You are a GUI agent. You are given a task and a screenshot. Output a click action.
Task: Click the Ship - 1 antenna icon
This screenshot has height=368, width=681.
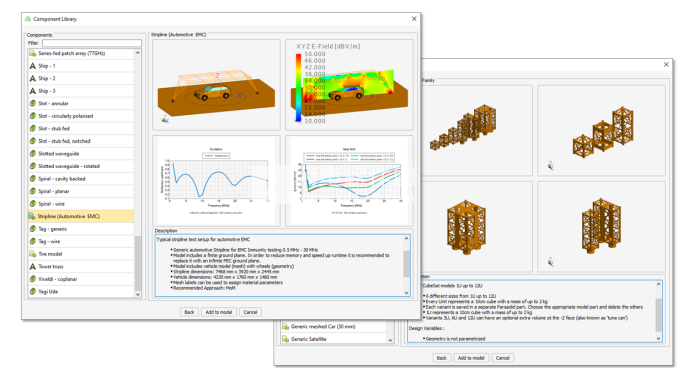(33, 66)
